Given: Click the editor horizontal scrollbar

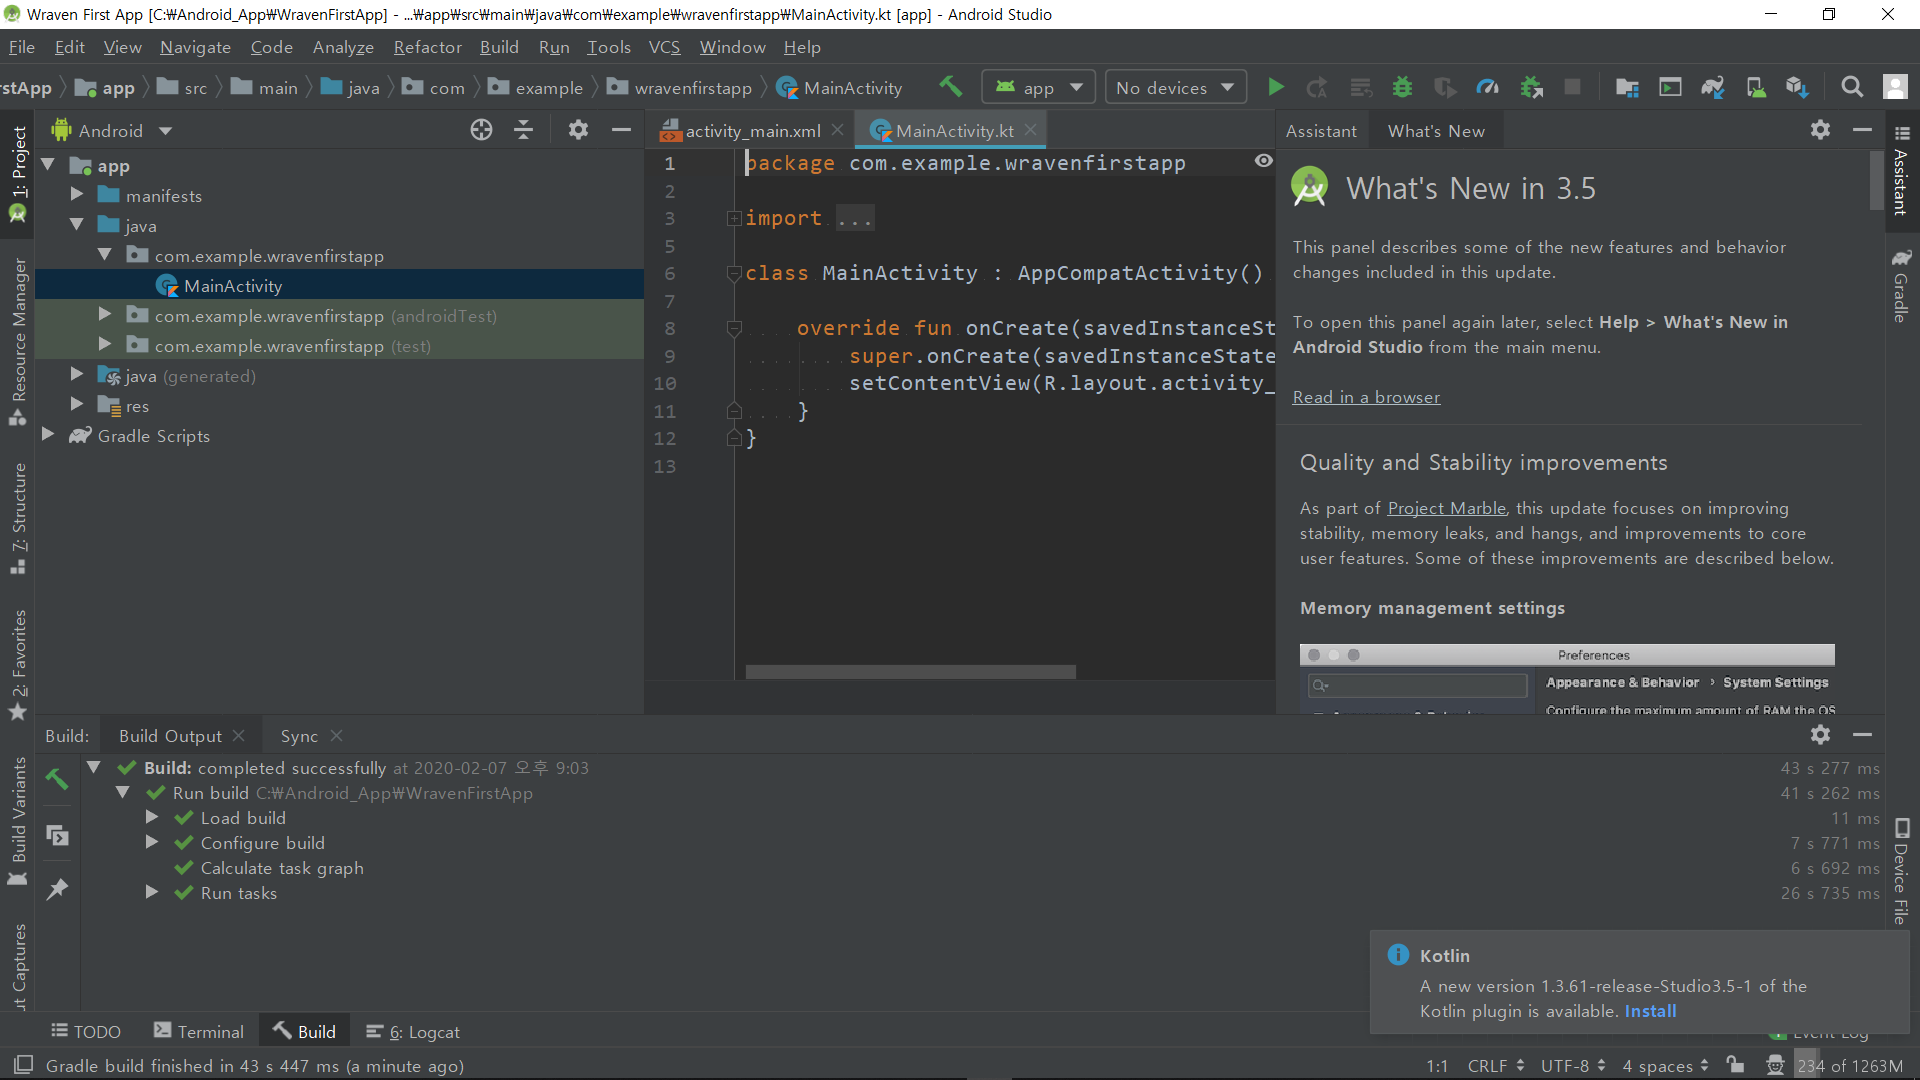Looking at the screenshot, I should coord(910,672).
